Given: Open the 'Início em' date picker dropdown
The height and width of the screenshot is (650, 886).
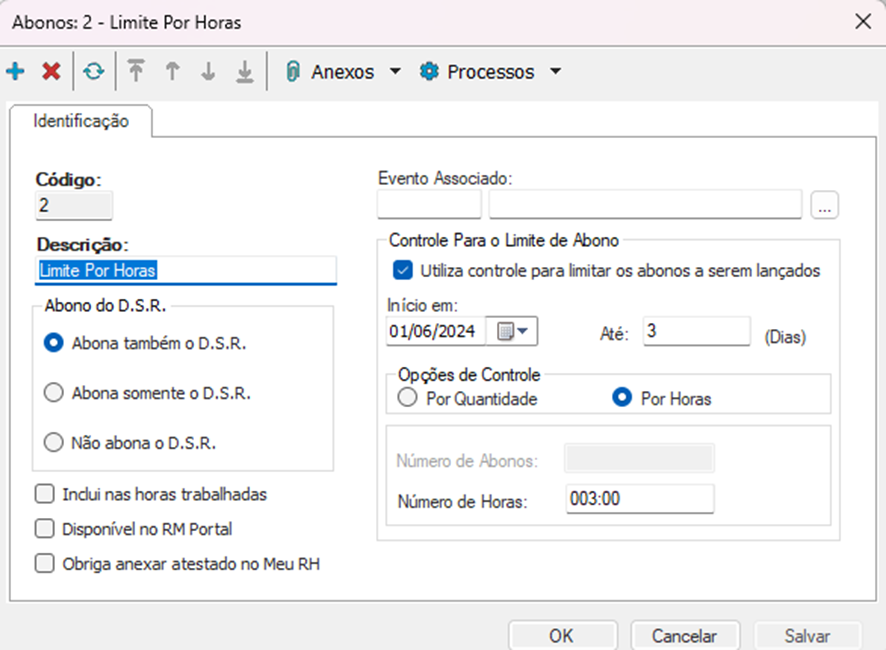Looking at the screenshot, I should [x=514, y=331].
